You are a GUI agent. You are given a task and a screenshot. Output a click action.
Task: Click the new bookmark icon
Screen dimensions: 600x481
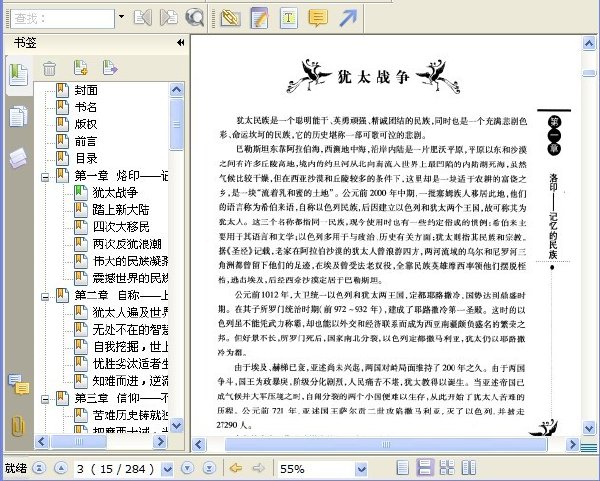coord(80,68)
